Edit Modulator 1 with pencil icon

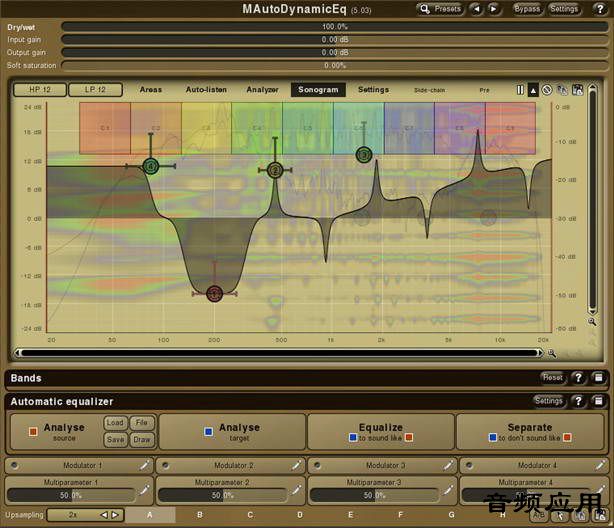pyautogui.click(x=144, y=465)
